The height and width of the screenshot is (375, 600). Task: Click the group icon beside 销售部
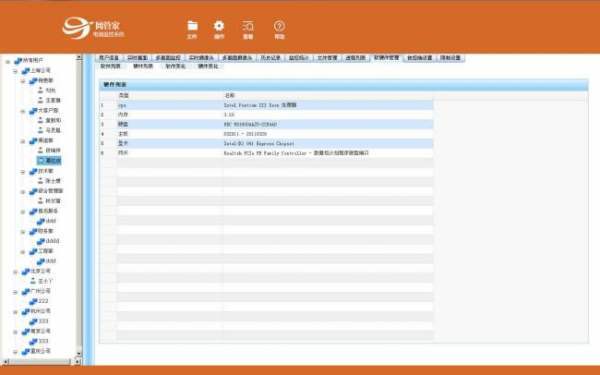coord(33,81)
